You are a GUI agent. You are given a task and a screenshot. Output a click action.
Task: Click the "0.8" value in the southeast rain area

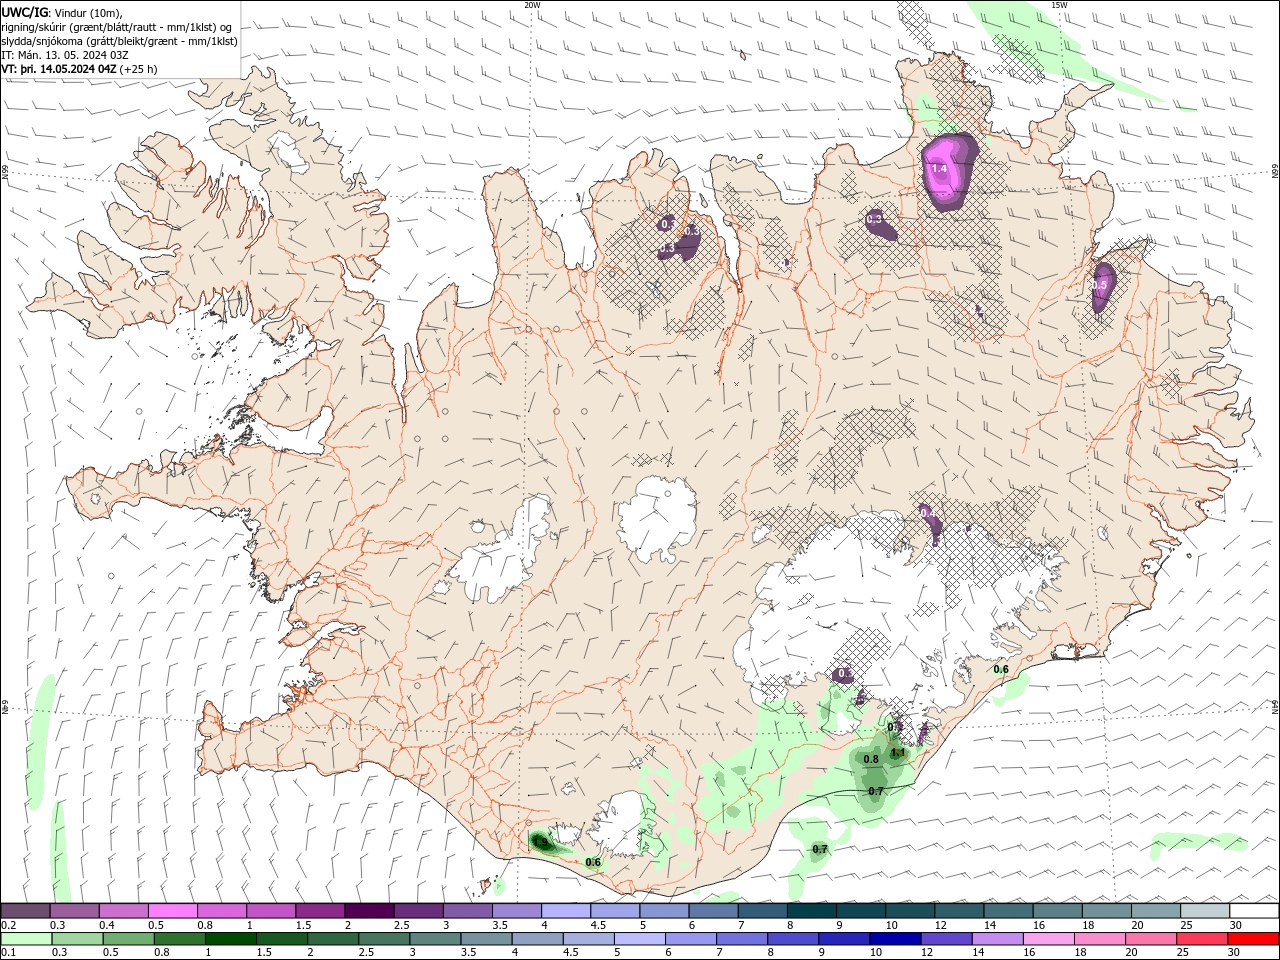pyautogui.click(x=871, y=759)
